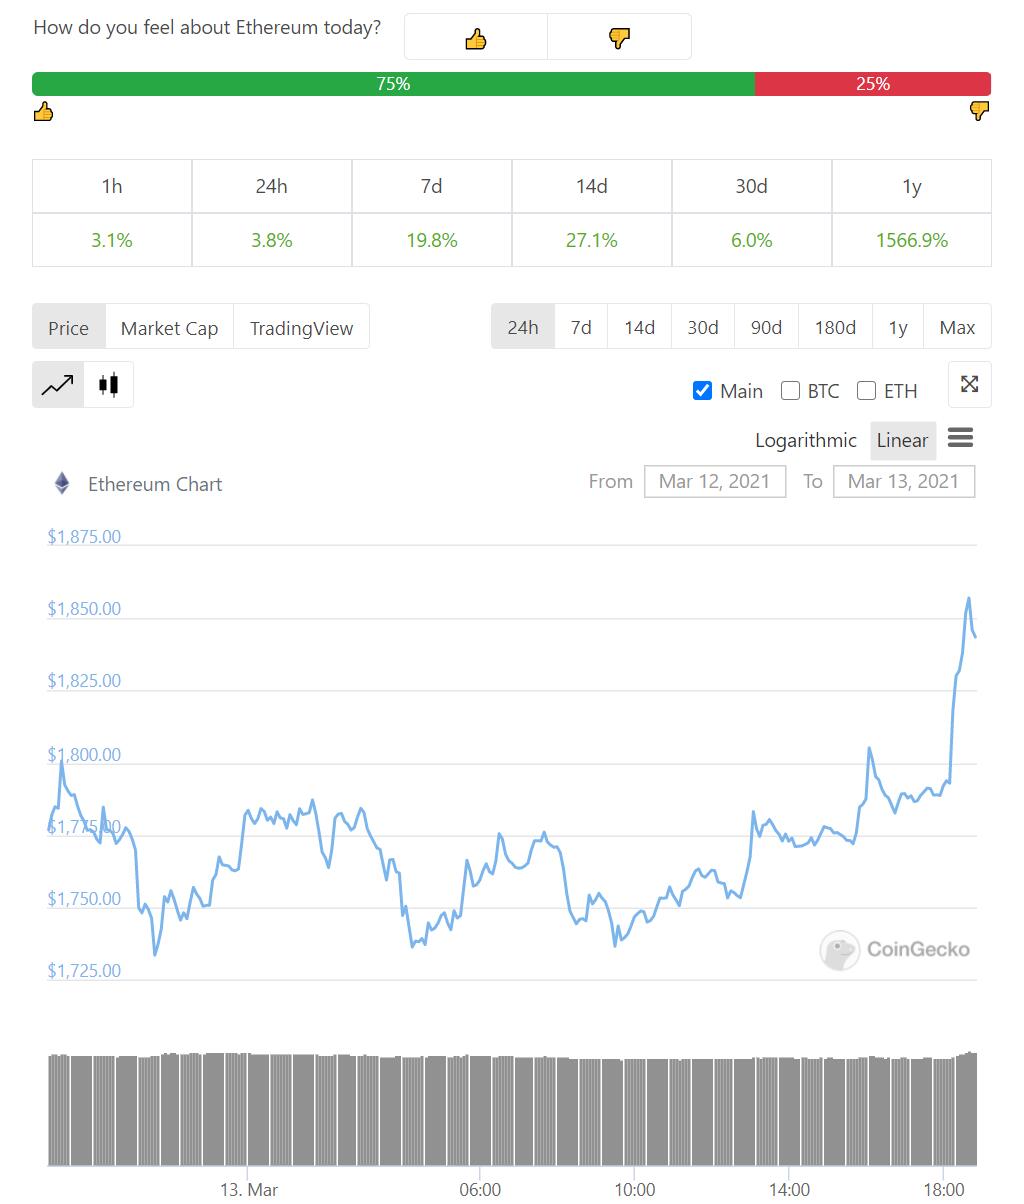Viewport: 1024px width, 1204px height.
Task: Open the To date picker
Action: pyautogui.click(x=904, y=481)
